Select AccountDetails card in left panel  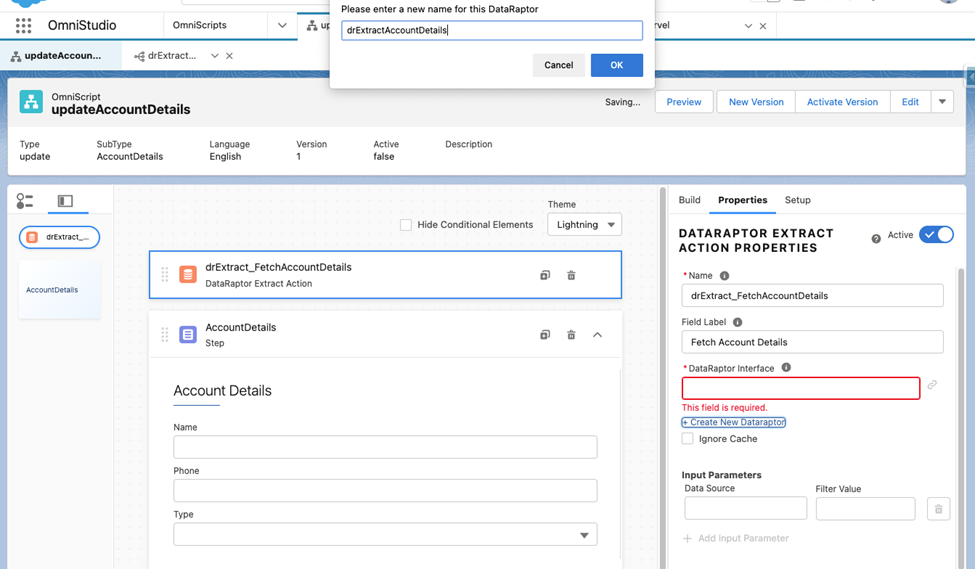point(60,290)
